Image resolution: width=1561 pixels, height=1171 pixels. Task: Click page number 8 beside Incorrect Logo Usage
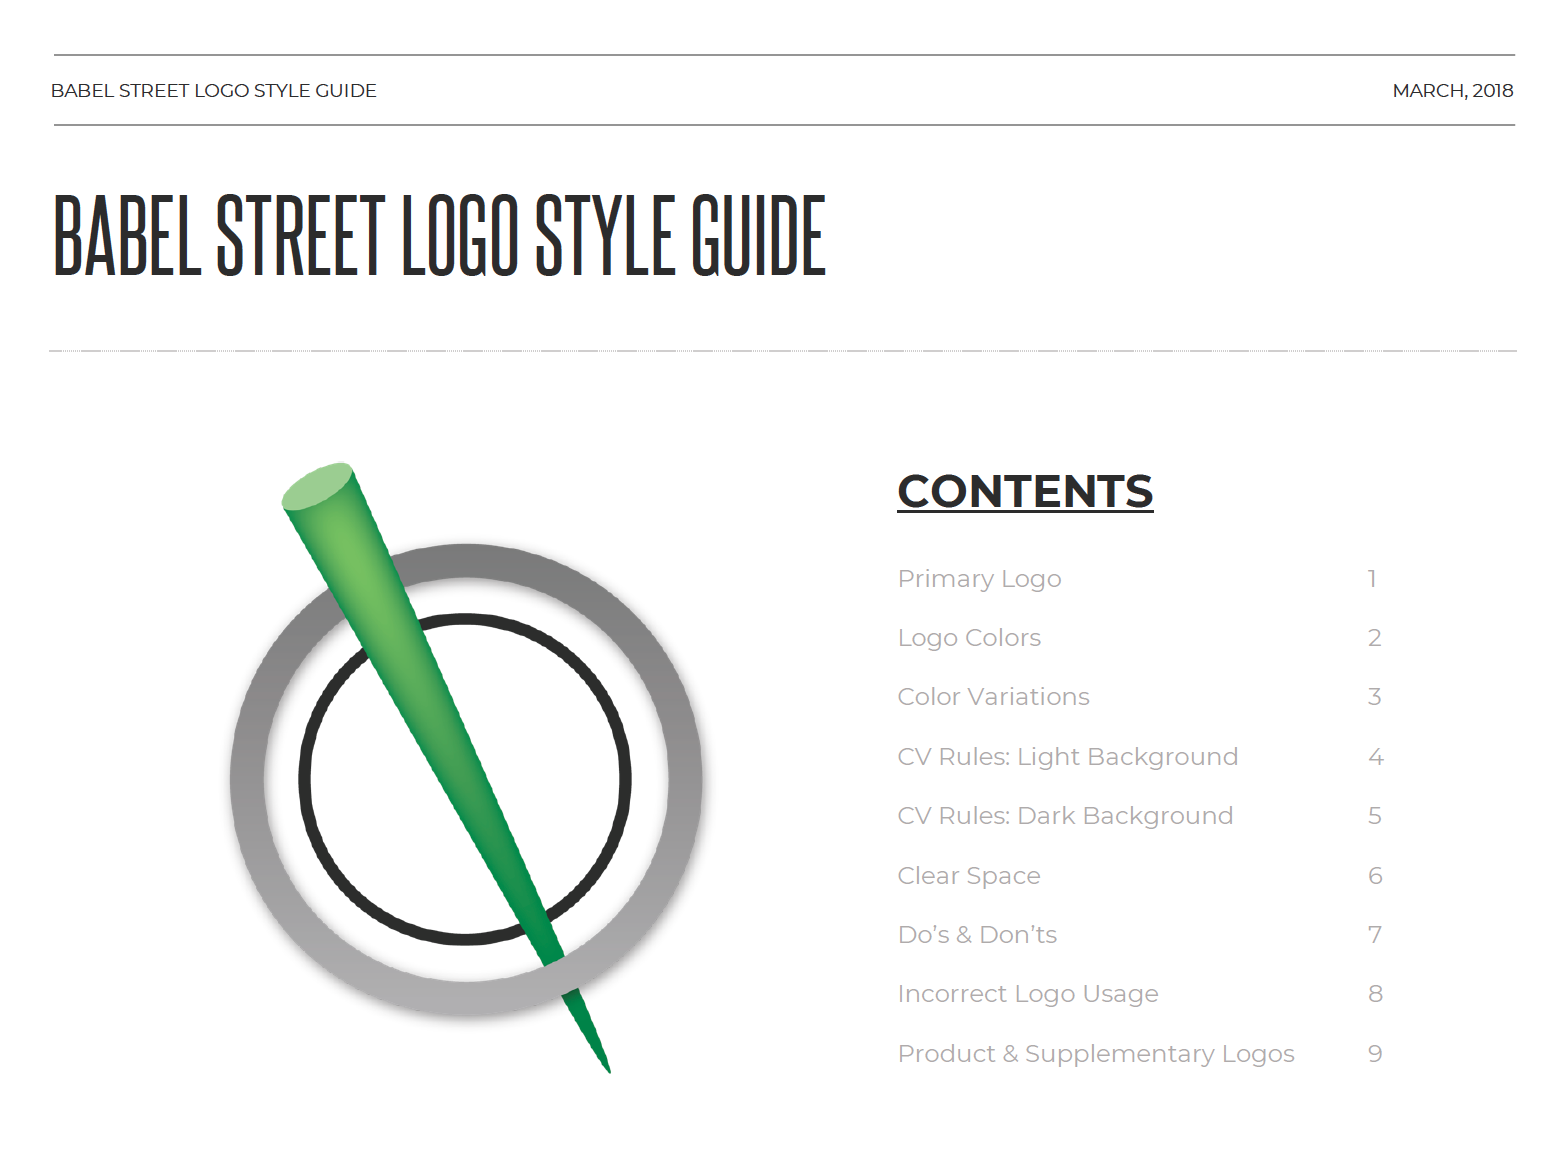point(1375,994)
